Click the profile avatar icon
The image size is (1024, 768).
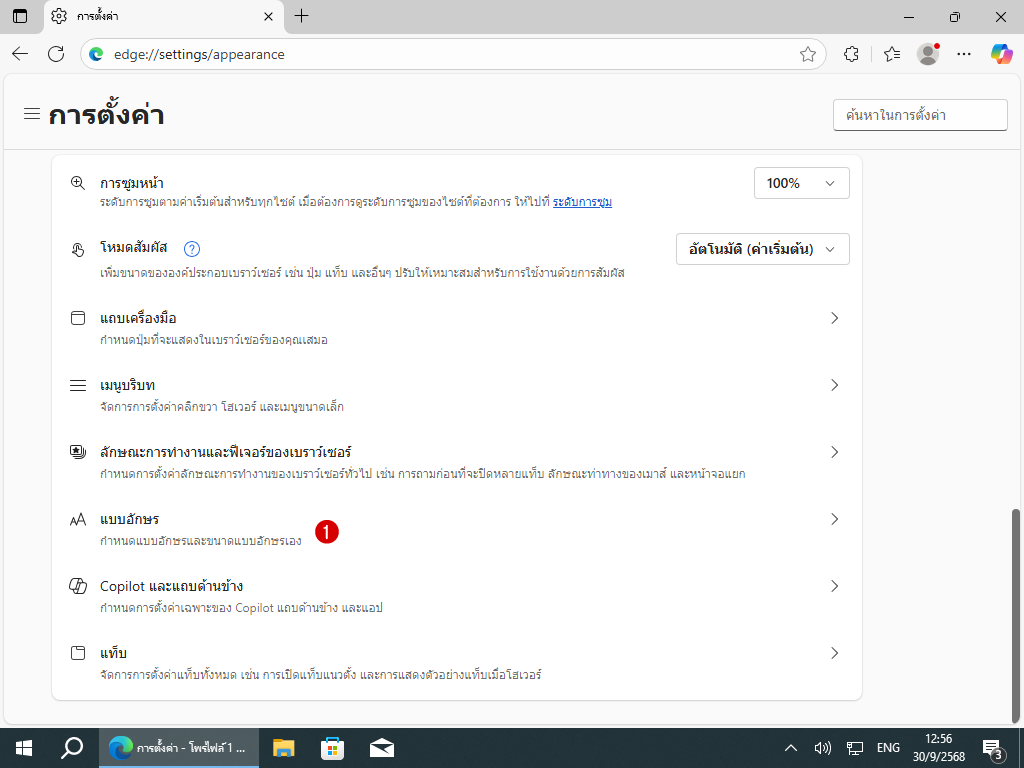(928, 54)
